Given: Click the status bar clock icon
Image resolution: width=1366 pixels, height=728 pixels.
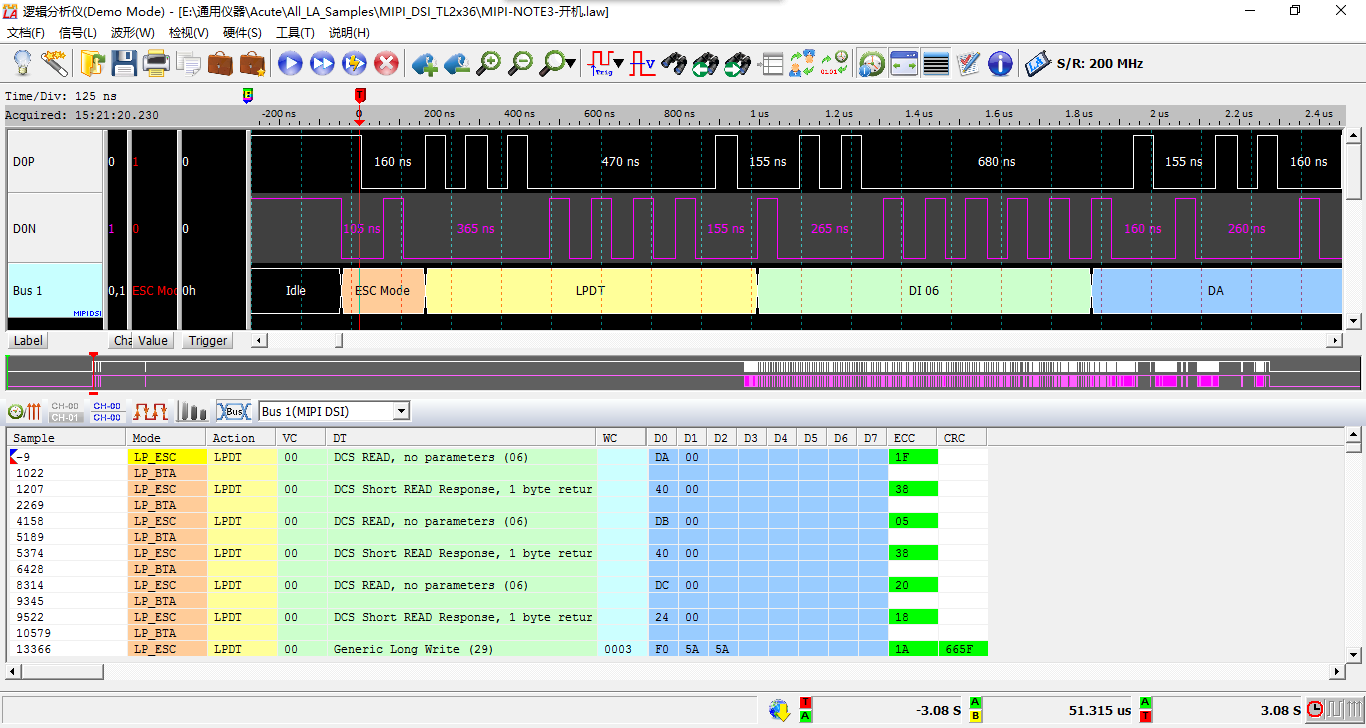Looking at the screenshot, I should click(x=1317, y=710).
